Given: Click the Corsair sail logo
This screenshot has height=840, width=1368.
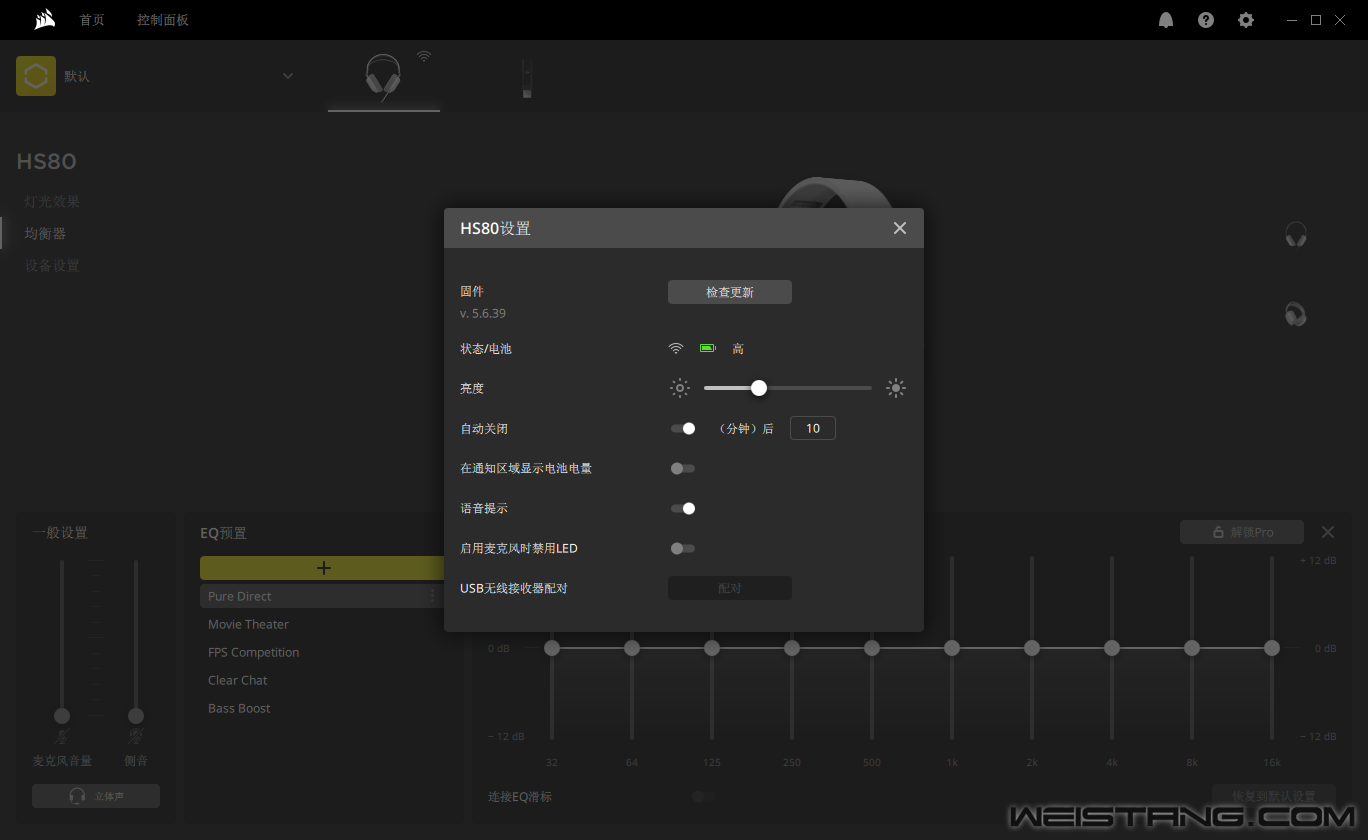Looking at the screenshot, I should click(44, 20).
